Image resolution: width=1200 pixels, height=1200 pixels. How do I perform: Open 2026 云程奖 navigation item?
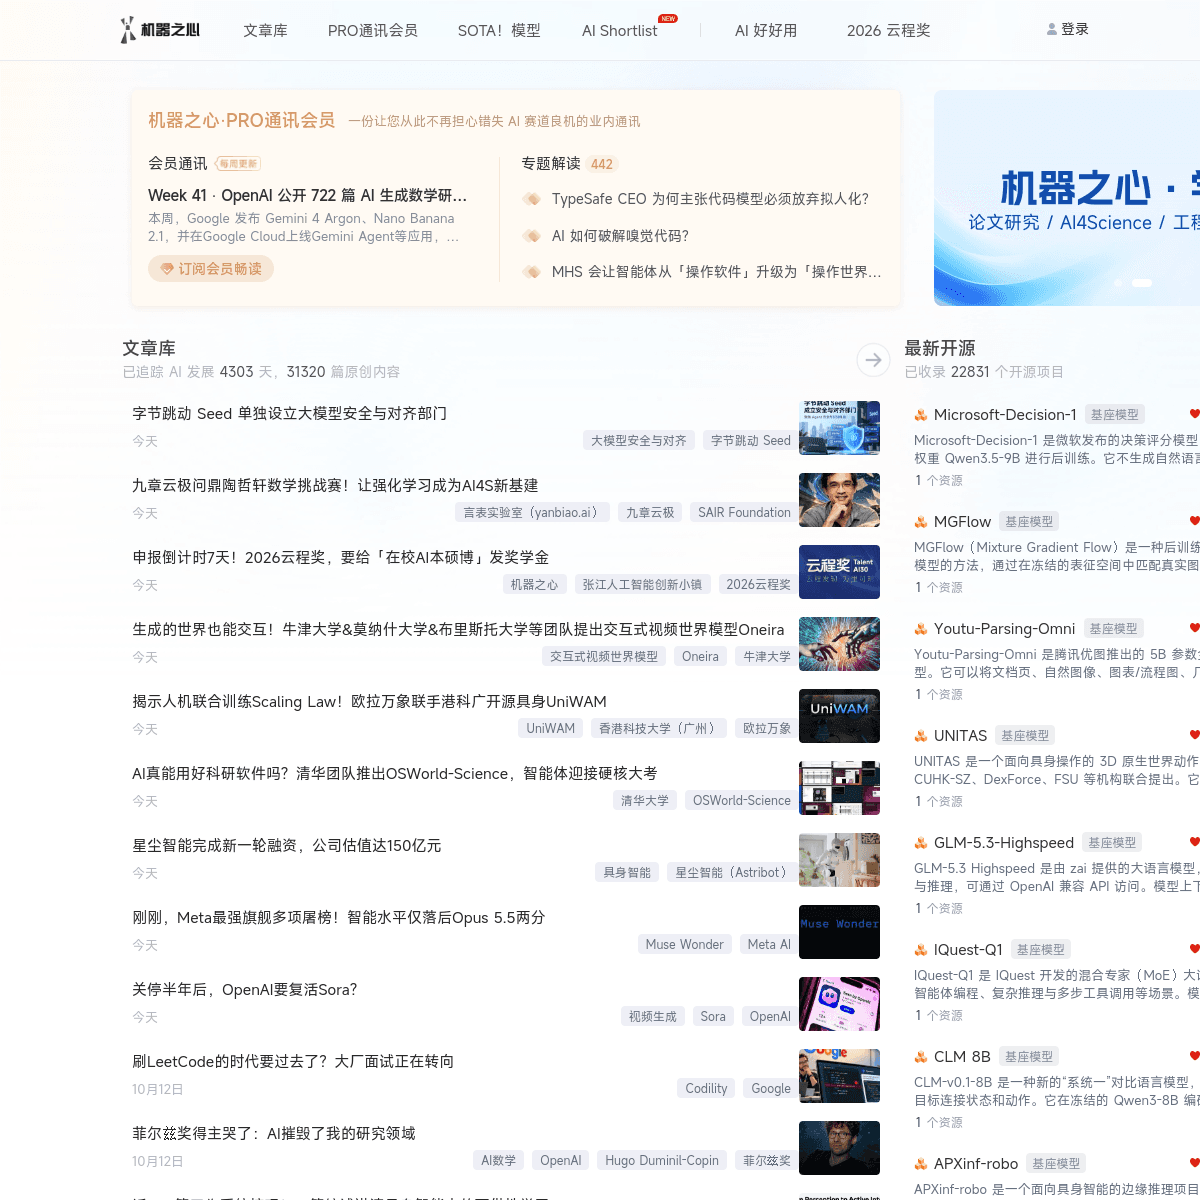point(889,31)
